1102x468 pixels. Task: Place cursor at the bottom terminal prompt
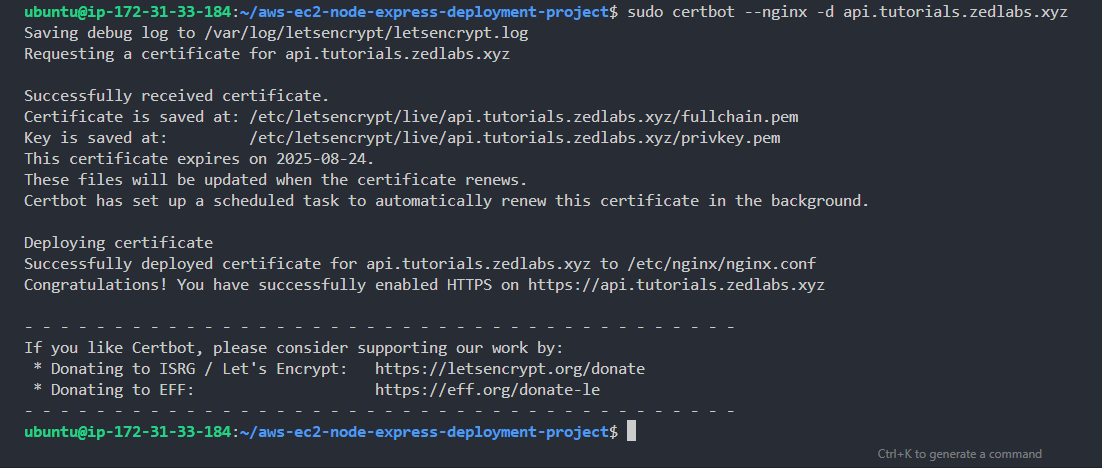click(630, 431)
